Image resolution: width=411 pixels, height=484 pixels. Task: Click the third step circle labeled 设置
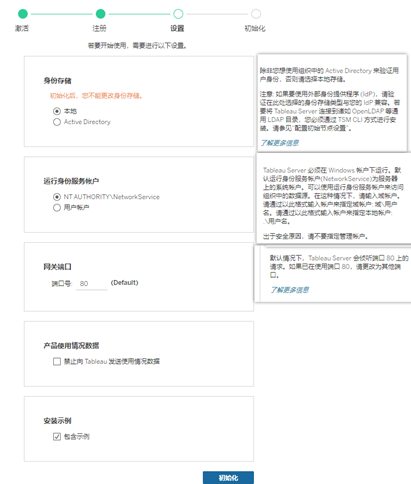tap(178, 14)
